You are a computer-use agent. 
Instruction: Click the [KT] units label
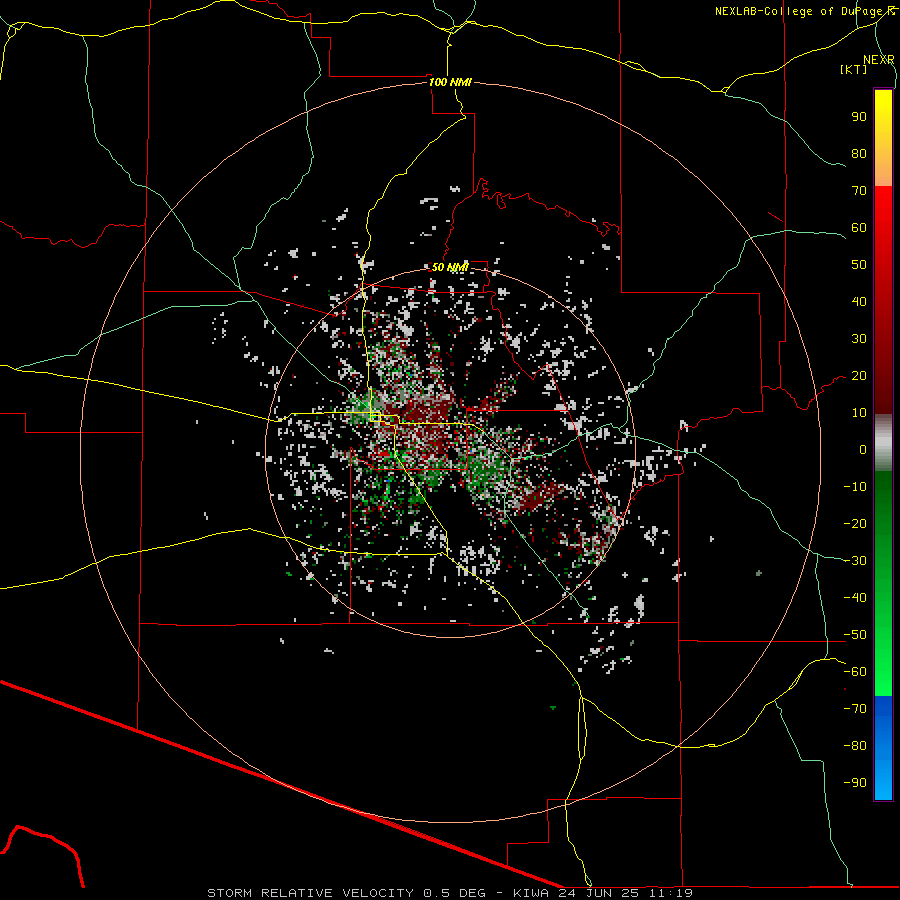point(853,69)
